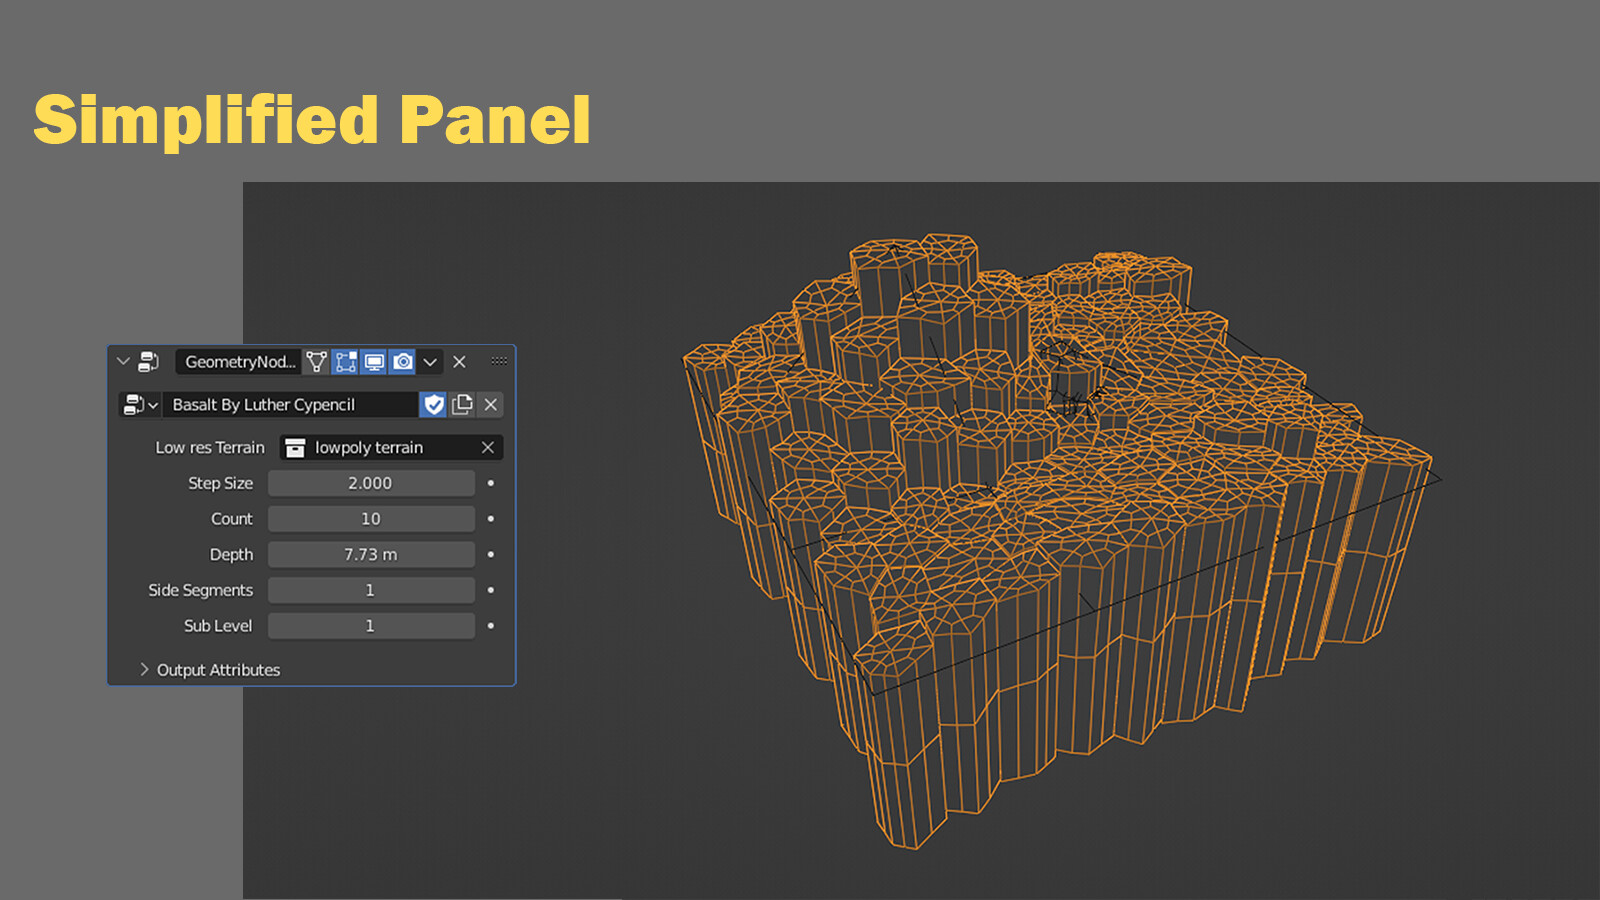The height and width of the screenshot is (900, 1600).
Task: Adjust the Depth value slider
Action: pos(371,554)
